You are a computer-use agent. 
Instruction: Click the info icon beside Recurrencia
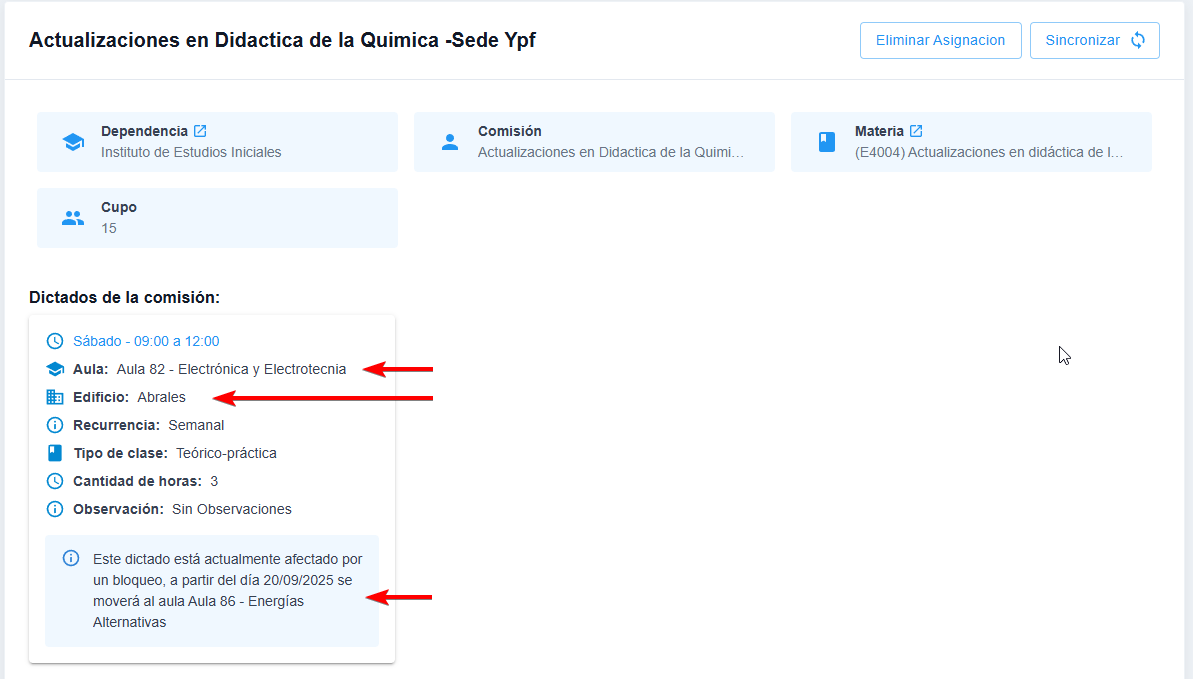tap(55, 425)
